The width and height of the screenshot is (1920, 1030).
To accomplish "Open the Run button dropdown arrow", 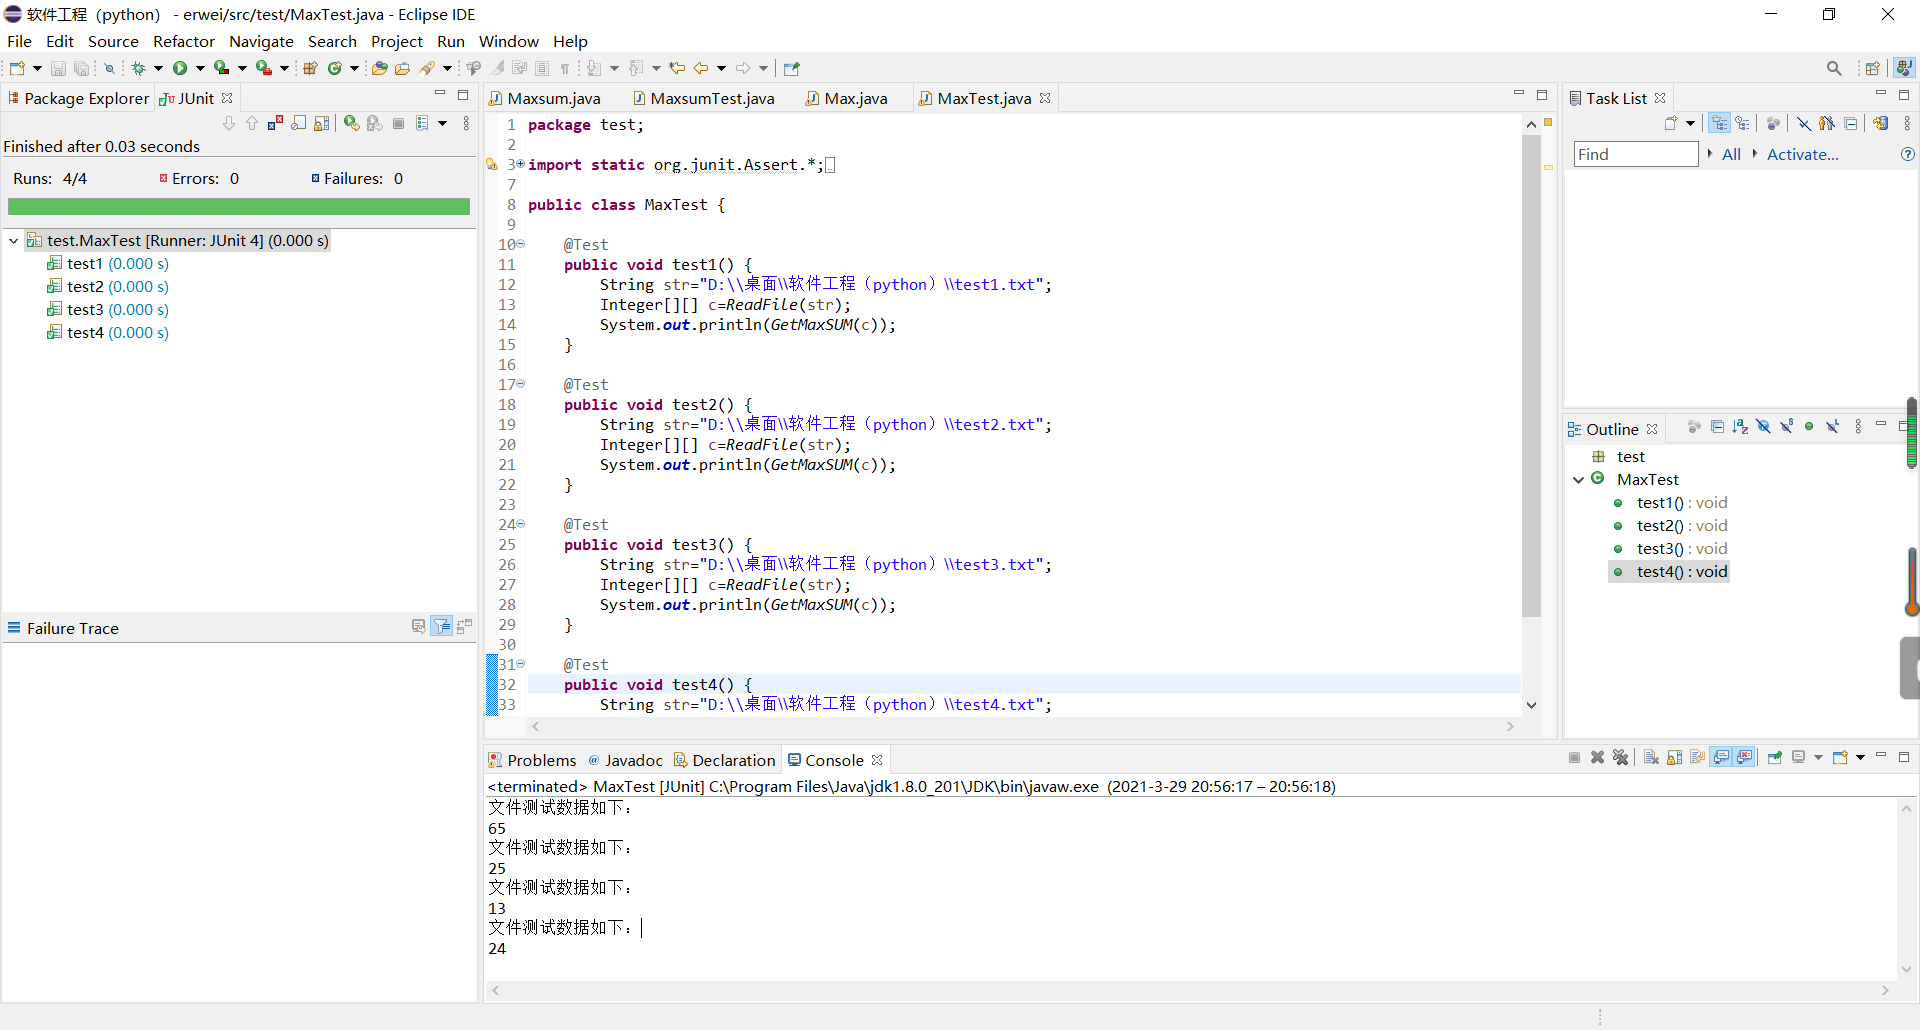I will 200,68.
